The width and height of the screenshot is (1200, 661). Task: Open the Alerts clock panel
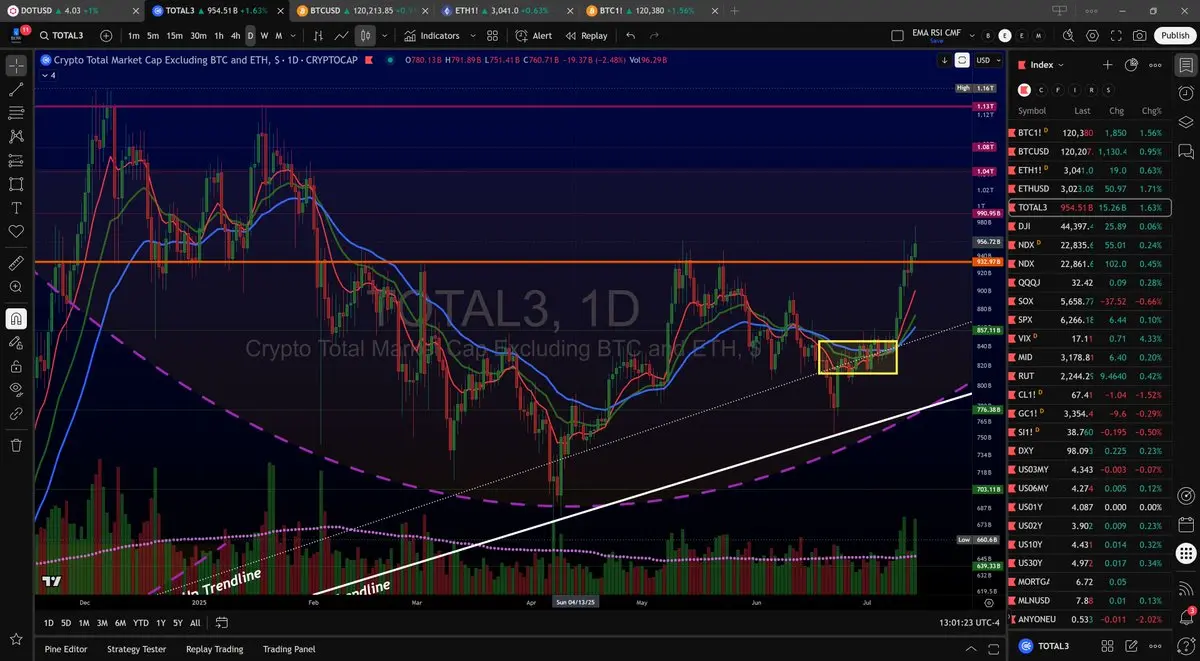tap(1186, 94)
